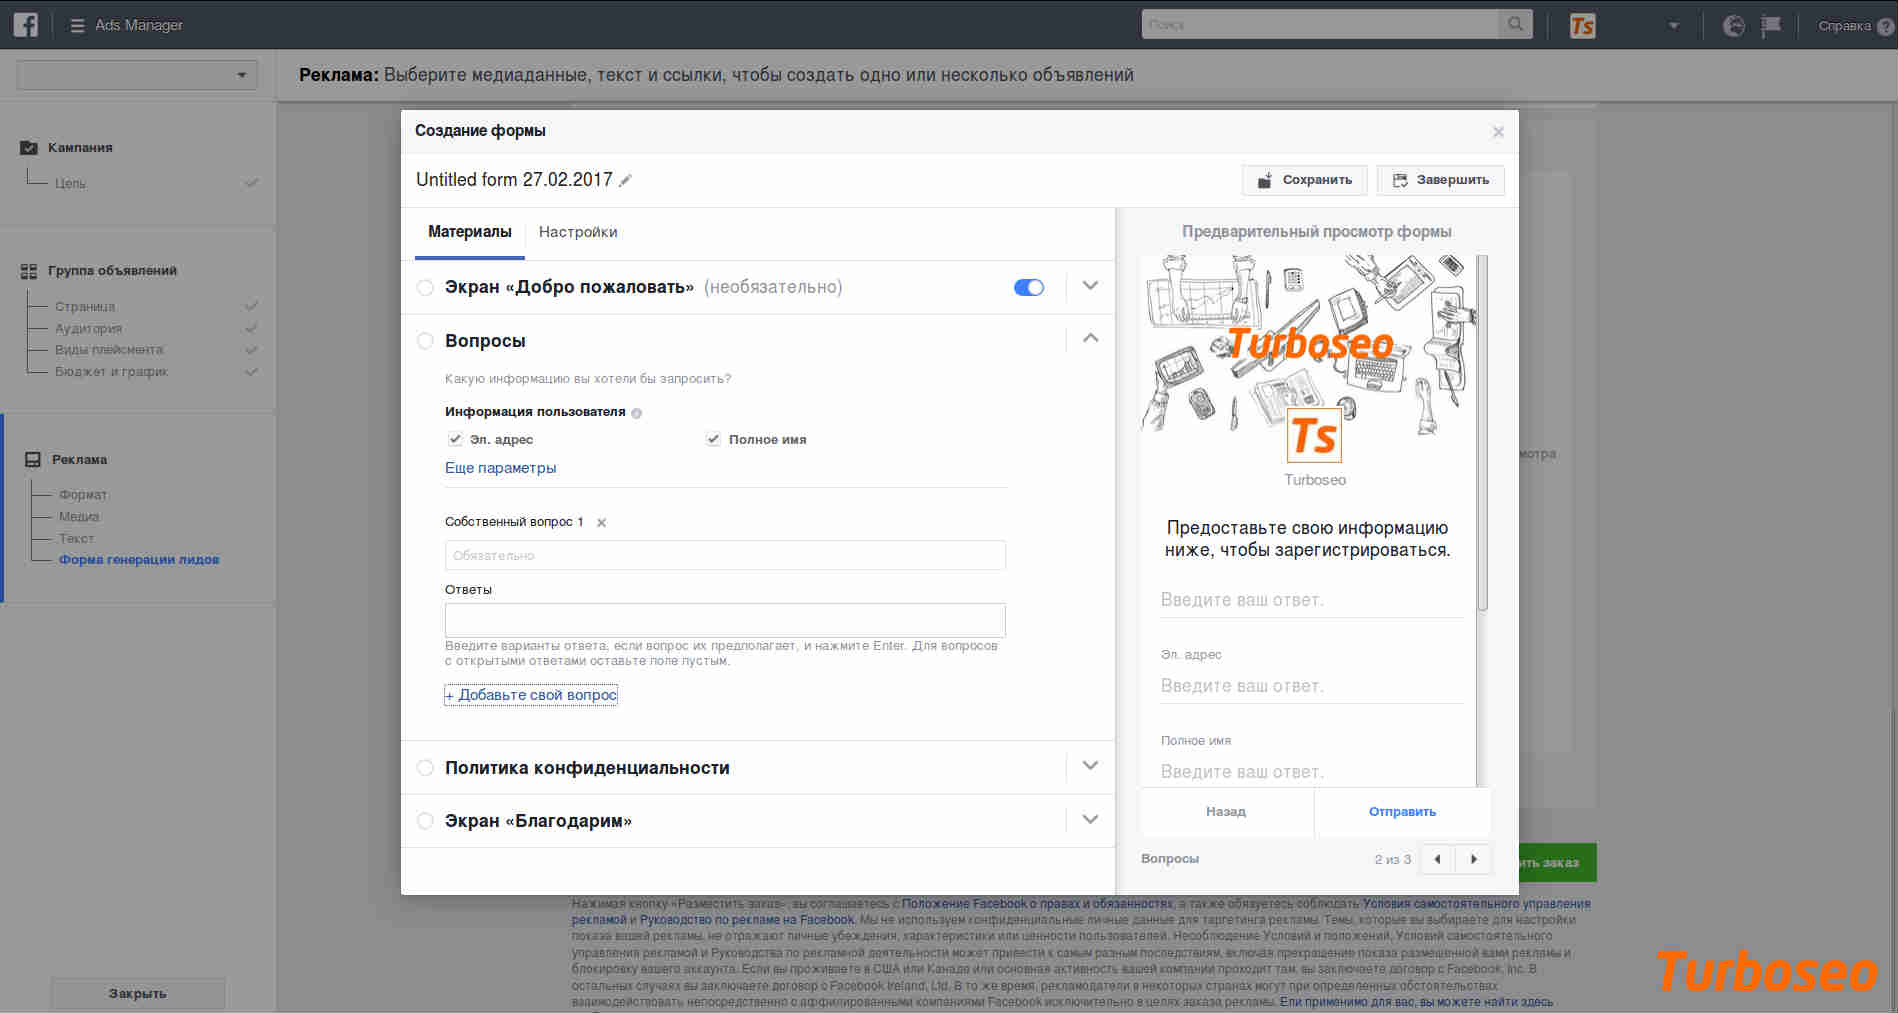Open the account dropdown arrow in top bar
Screen dimensions: 1898x1013
pyautogui.click(x=1673, y=26)
